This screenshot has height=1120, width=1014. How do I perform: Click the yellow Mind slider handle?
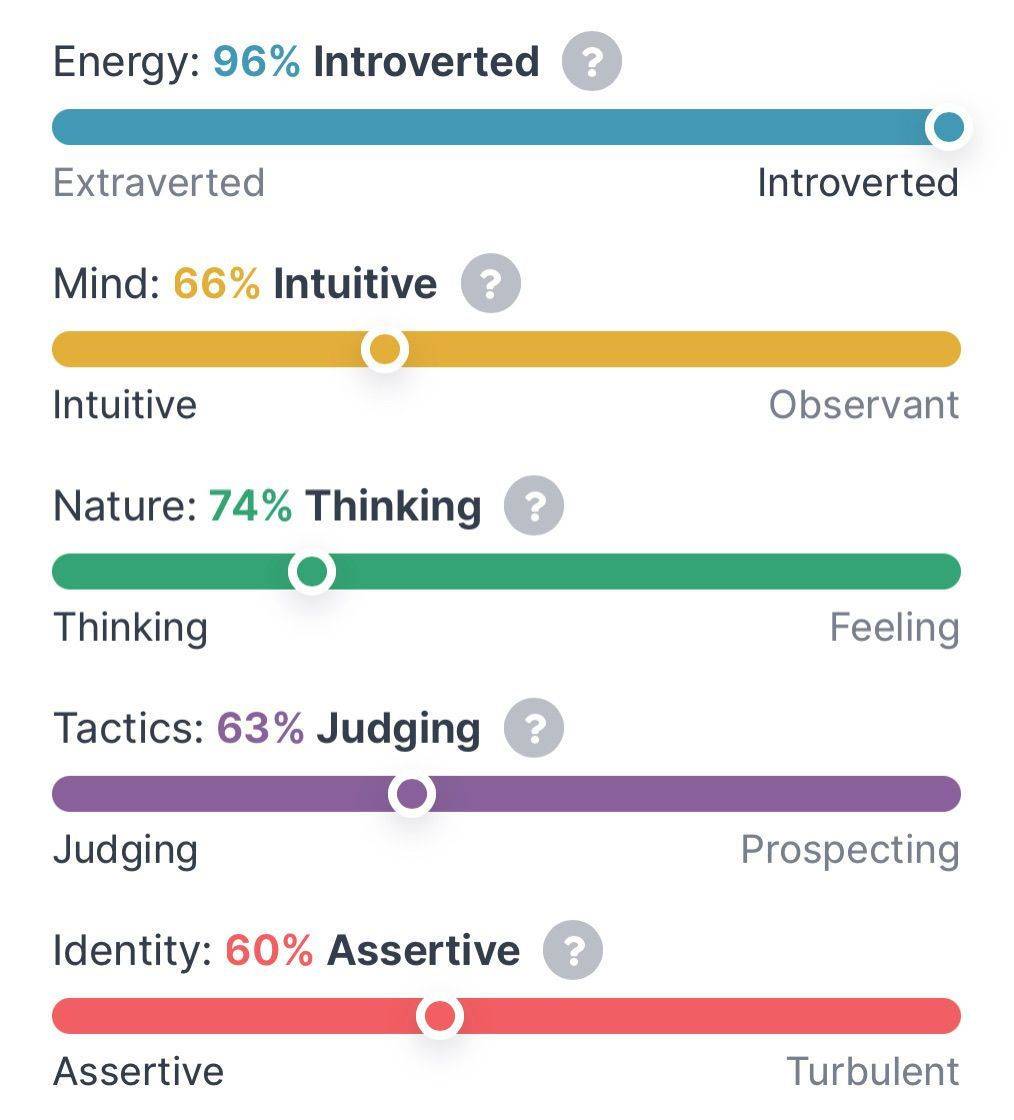pos(385,350)
